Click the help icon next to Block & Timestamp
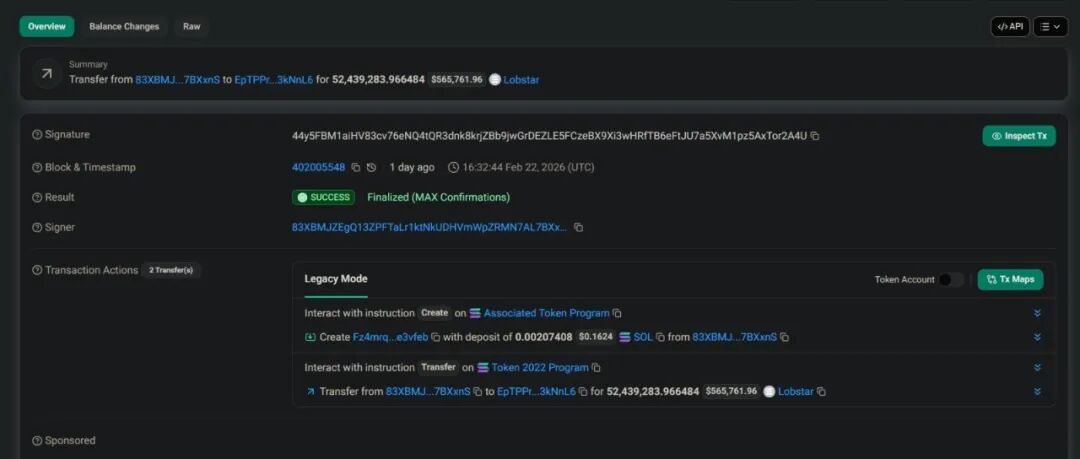Image resolution: width=1080 pixels, height=459 pixels. pos(37,167)
